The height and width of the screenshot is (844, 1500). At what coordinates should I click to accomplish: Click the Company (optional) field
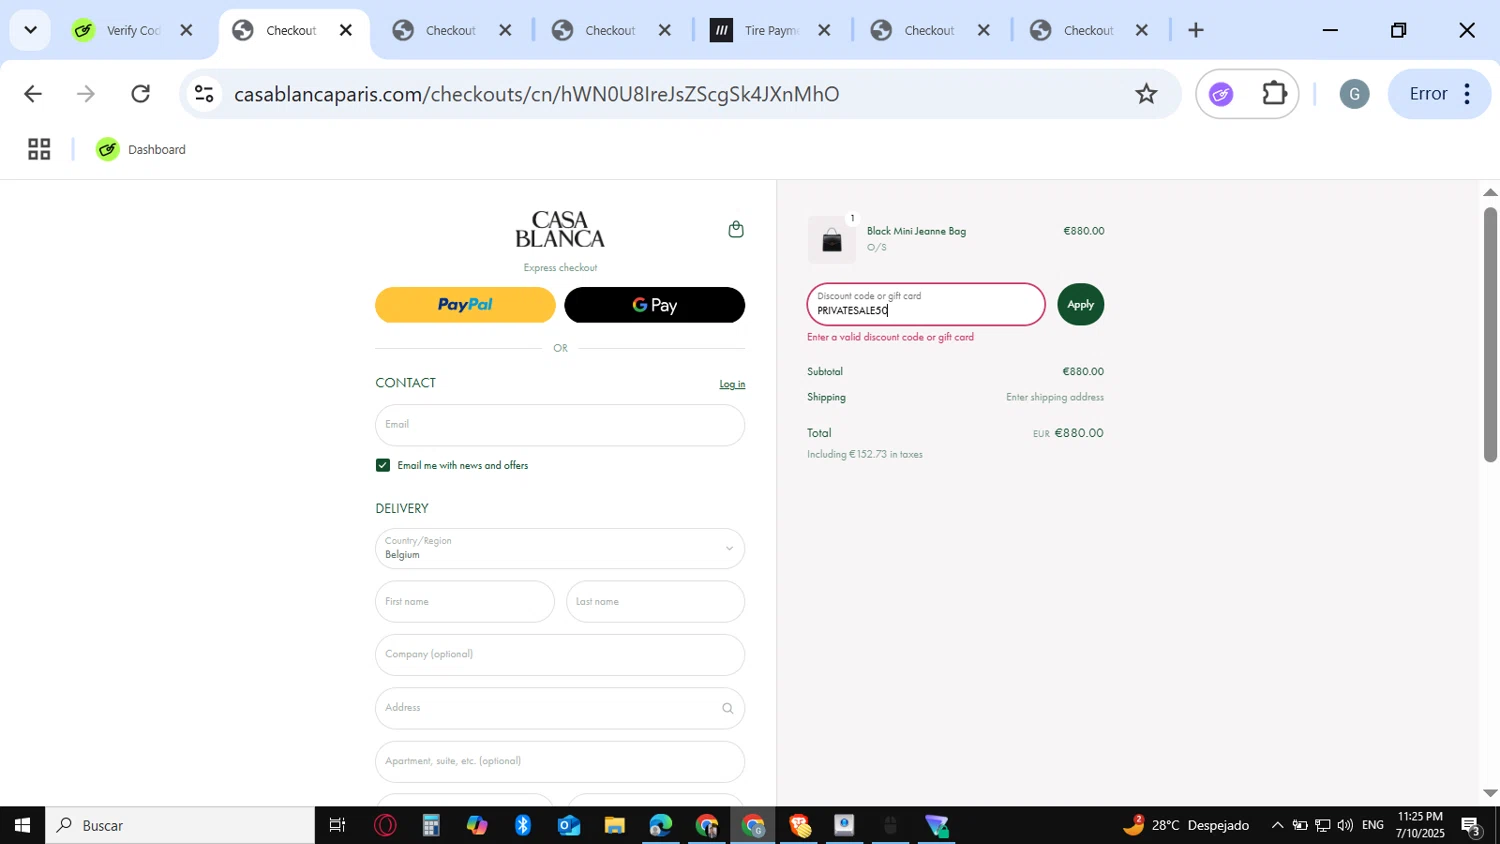pyautogui.click(x=560, y=655)
